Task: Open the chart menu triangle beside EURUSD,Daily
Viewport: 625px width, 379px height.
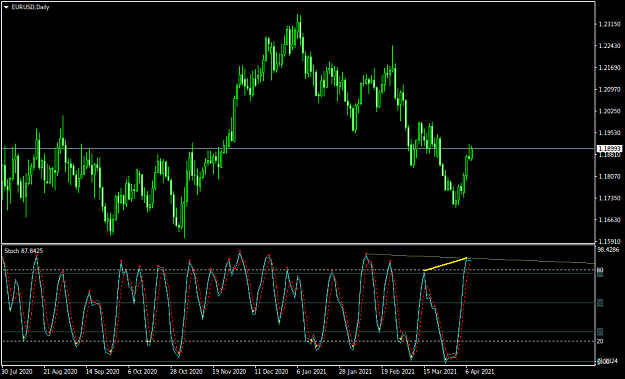Action: 6,7
